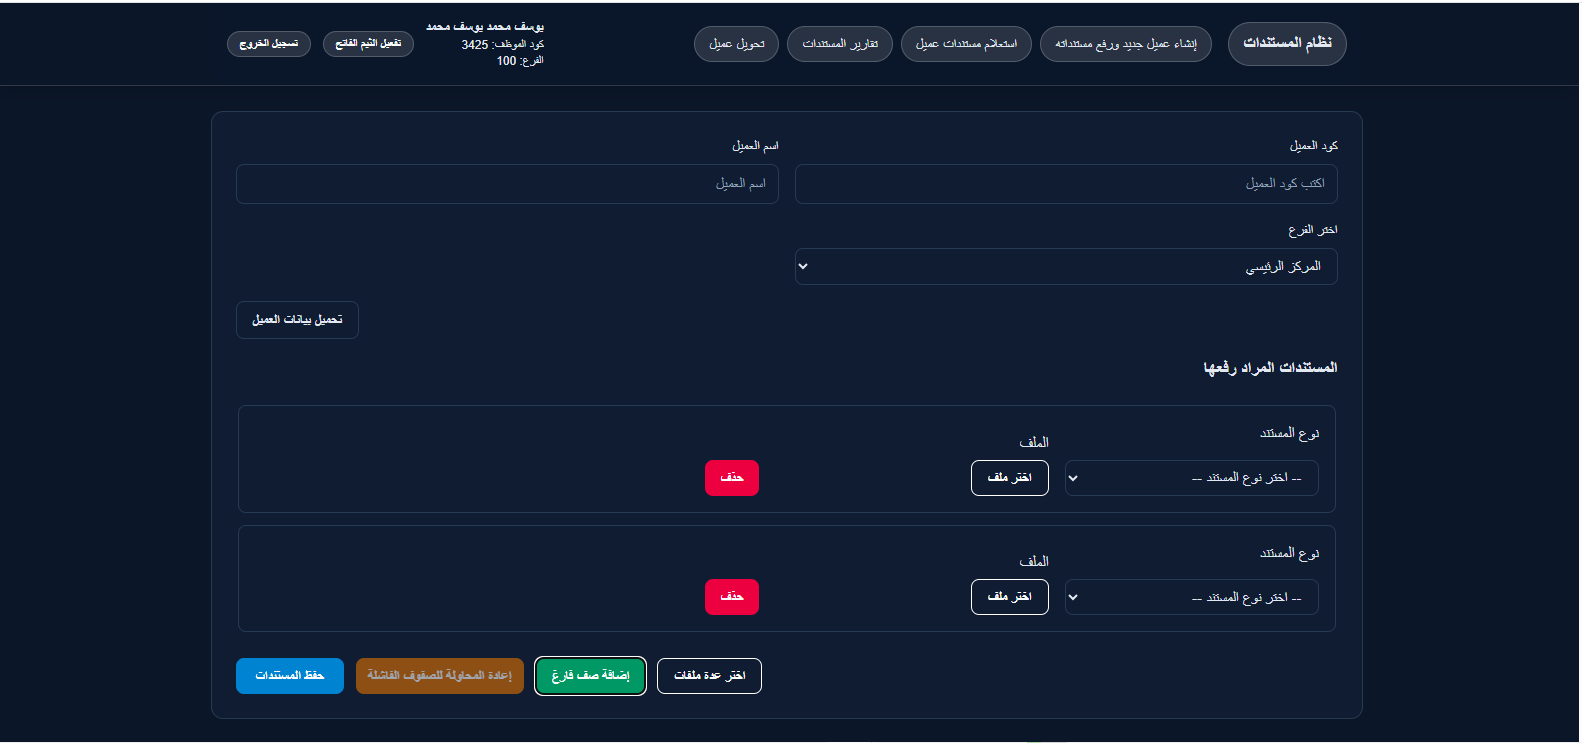Open document type dropdown in second document row
This screenshot has height=743, width=1582.
click(1192, 597)
